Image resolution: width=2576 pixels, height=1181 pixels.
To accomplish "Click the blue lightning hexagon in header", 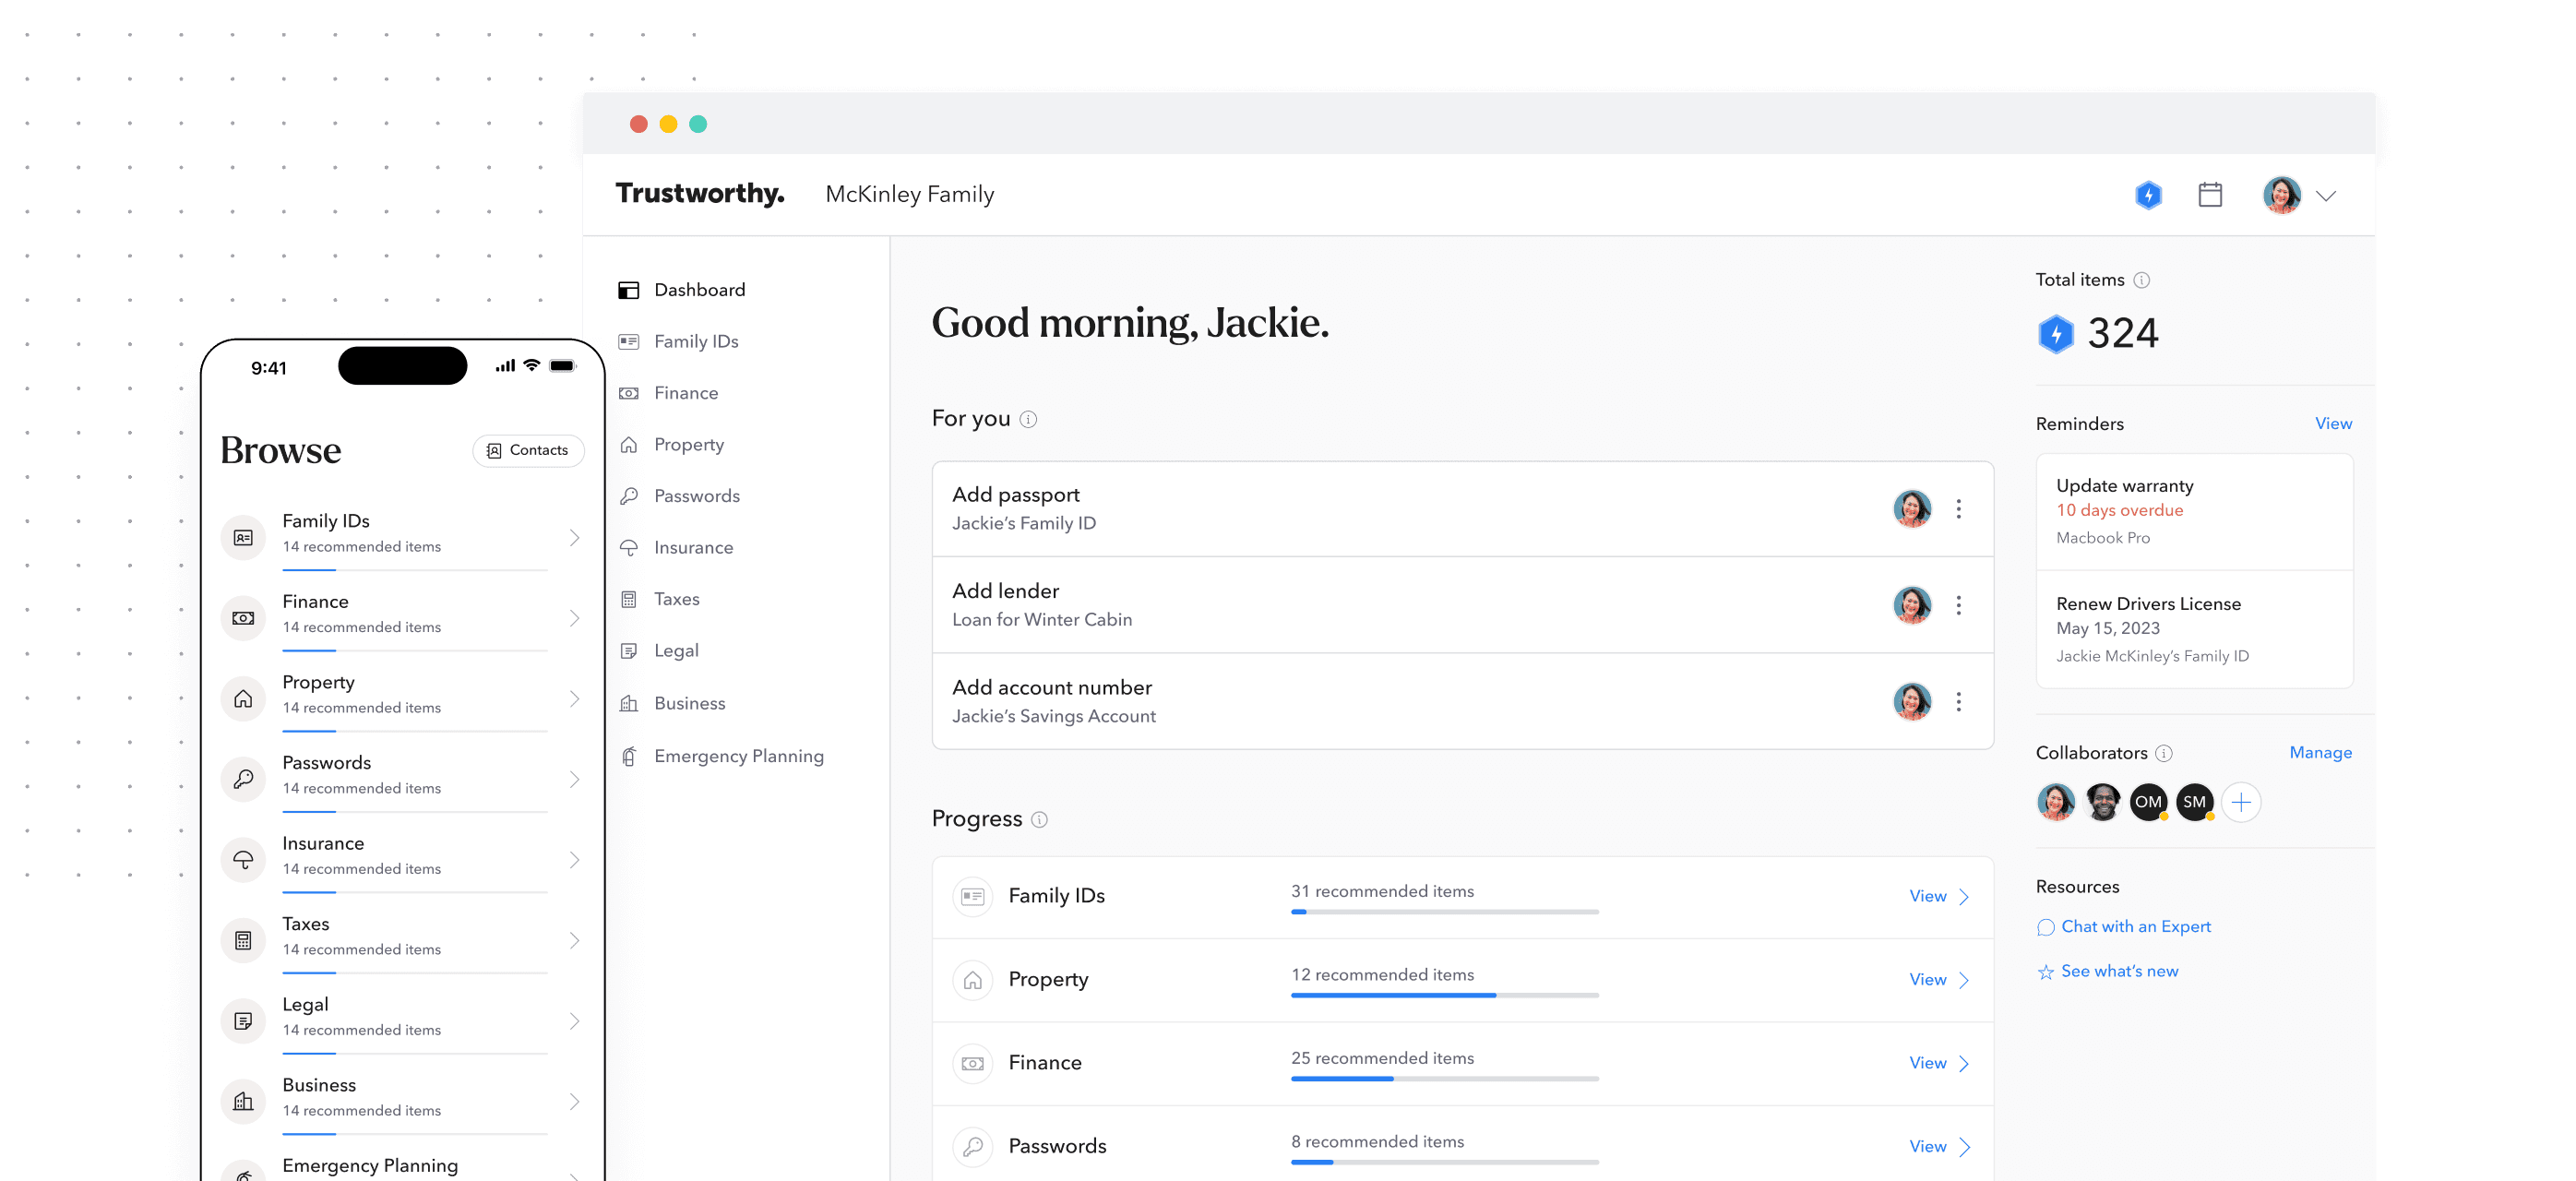I will [2148, 194].
